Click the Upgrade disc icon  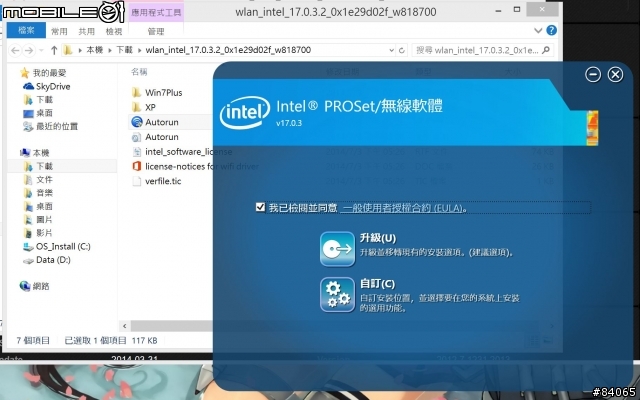(x=337, y=249)
